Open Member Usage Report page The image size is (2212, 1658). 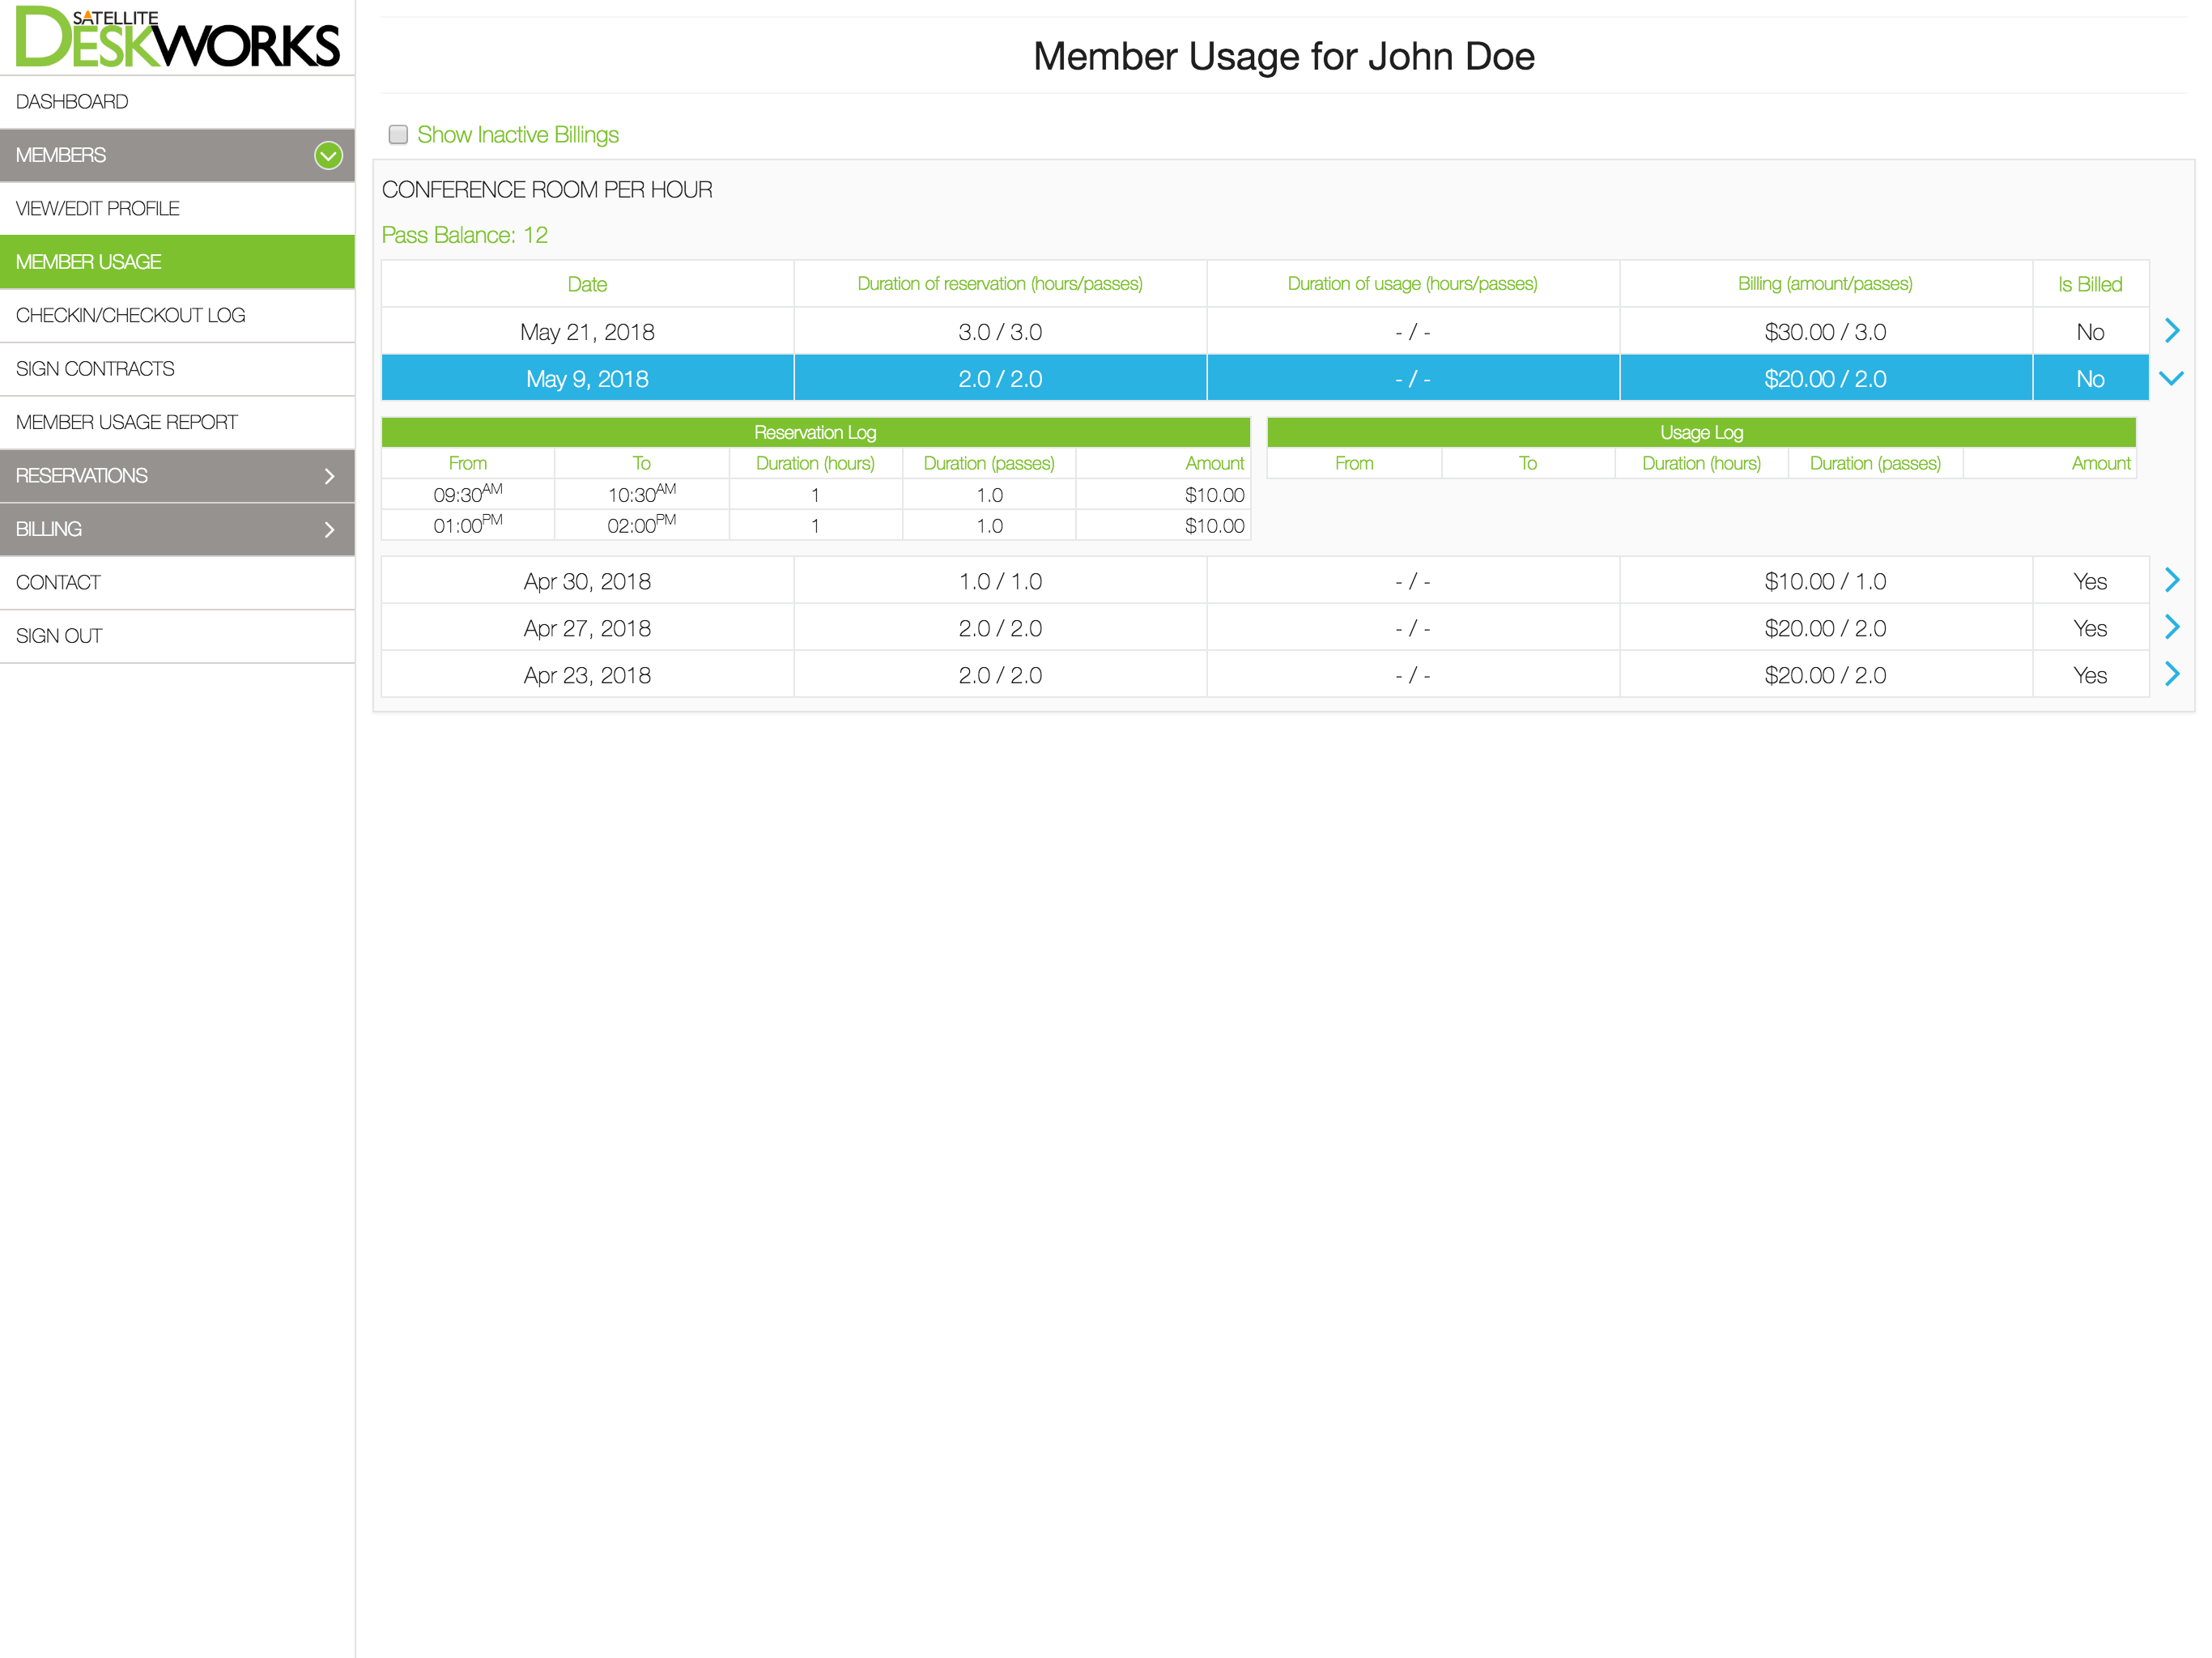pyautogui.click(x=177, y=422)
